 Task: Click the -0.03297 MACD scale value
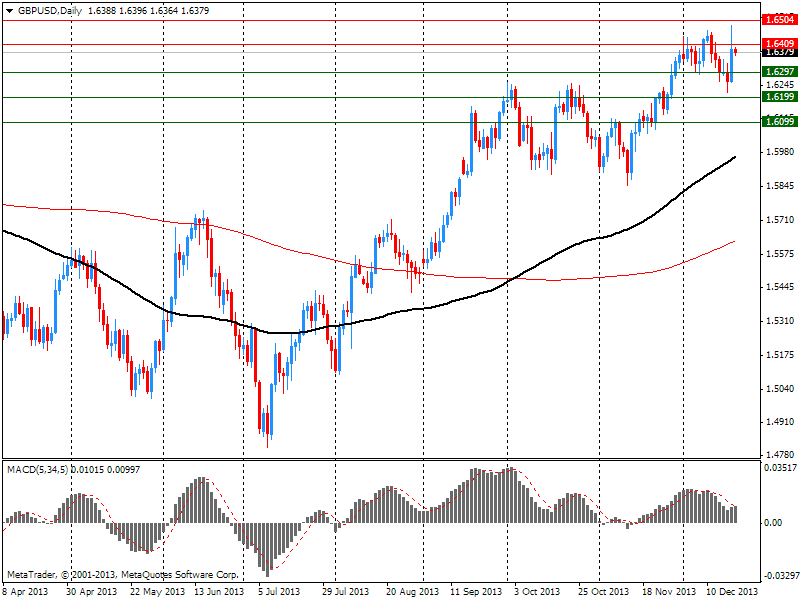coord(780,576)
